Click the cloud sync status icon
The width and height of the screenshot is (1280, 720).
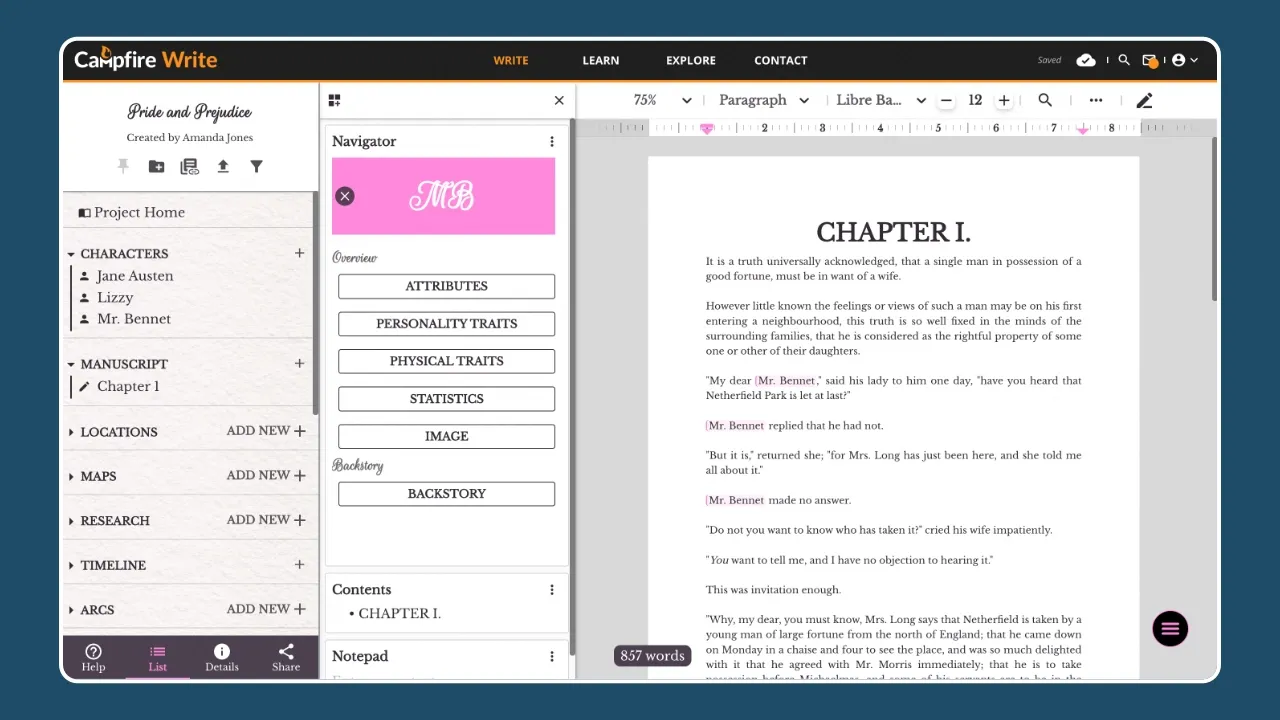1086,60
